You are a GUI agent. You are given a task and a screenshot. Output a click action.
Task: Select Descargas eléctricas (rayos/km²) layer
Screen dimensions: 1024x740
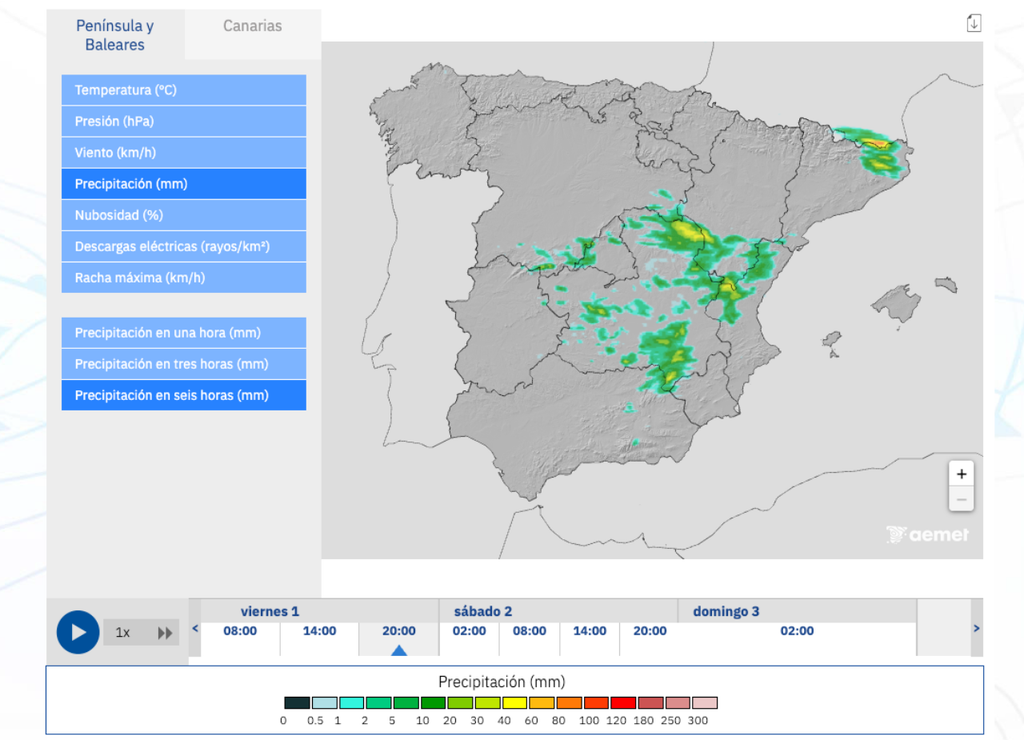tap(184, 247)
